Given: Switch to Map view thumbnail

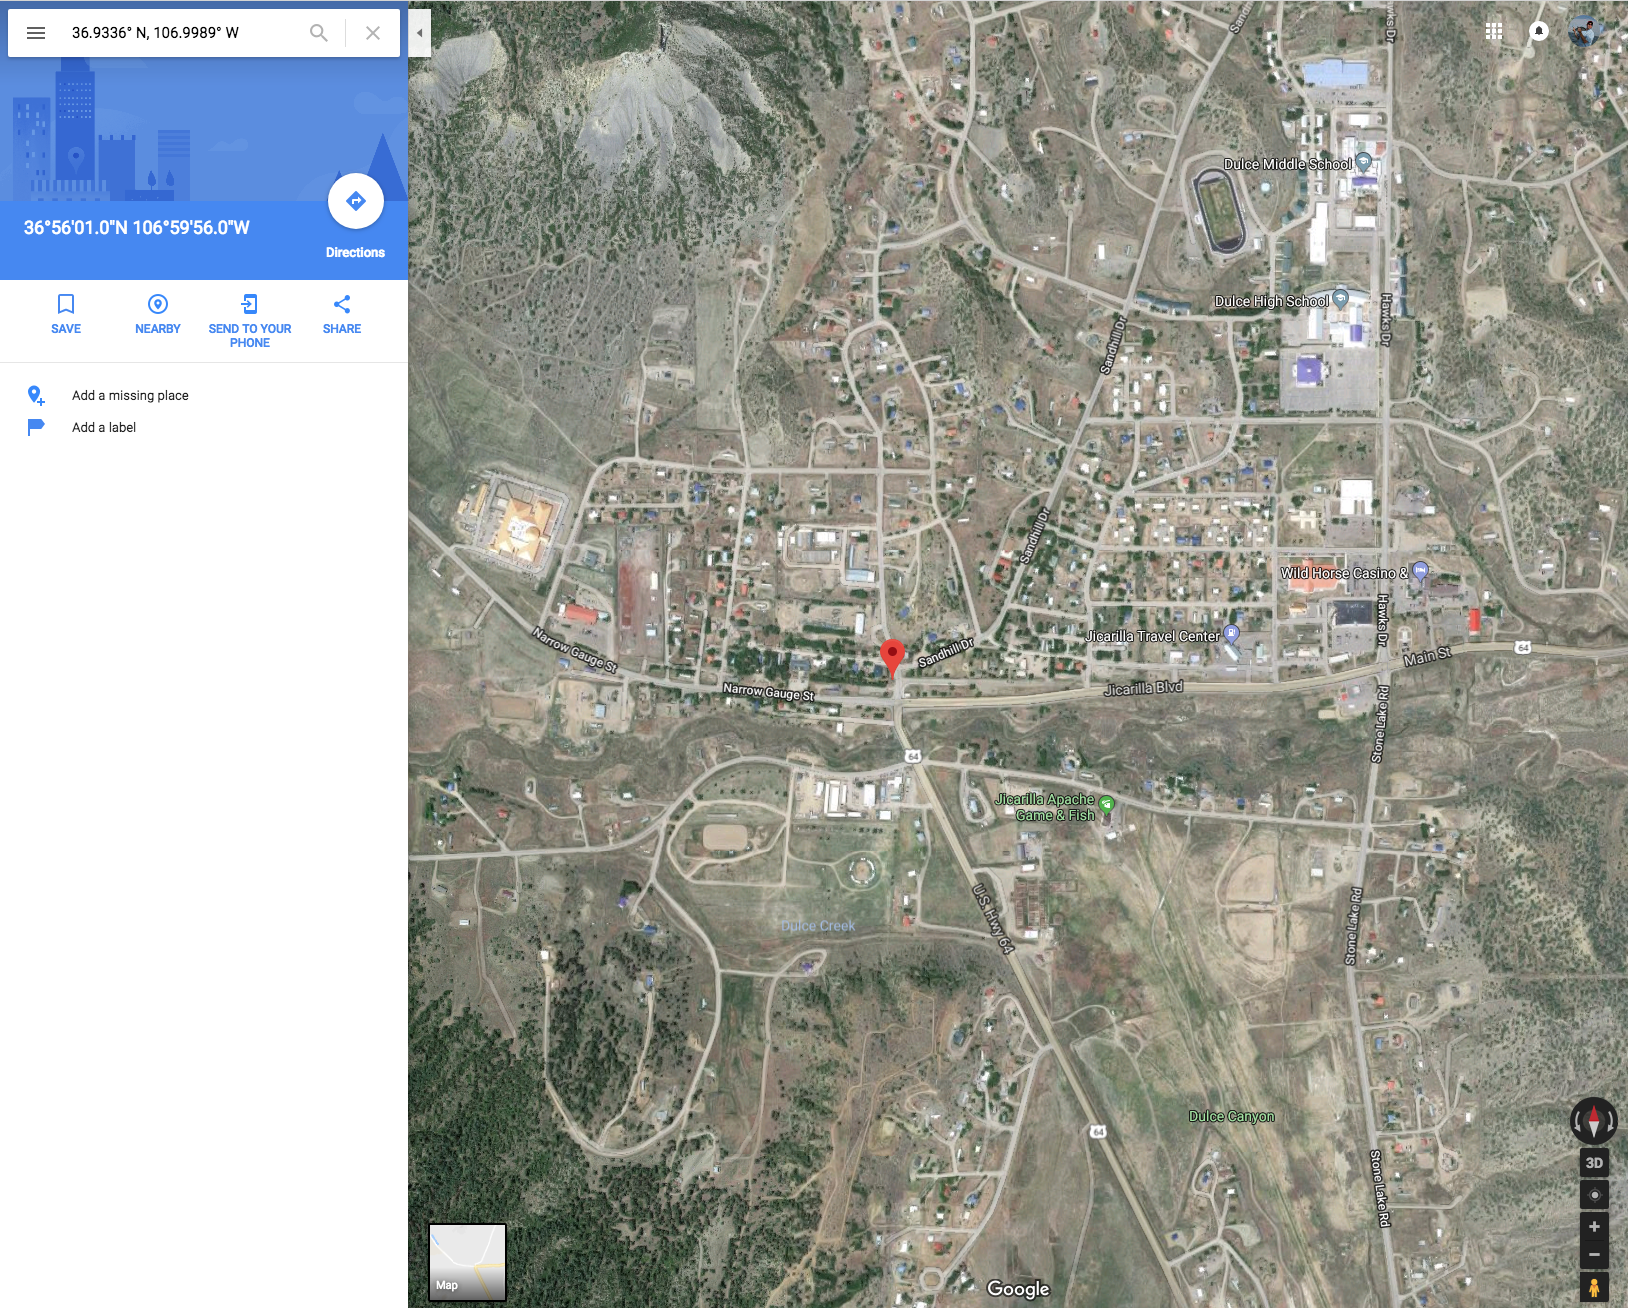Looking at the screenshot, I should pyautogui.click(x=467, y=1262).
